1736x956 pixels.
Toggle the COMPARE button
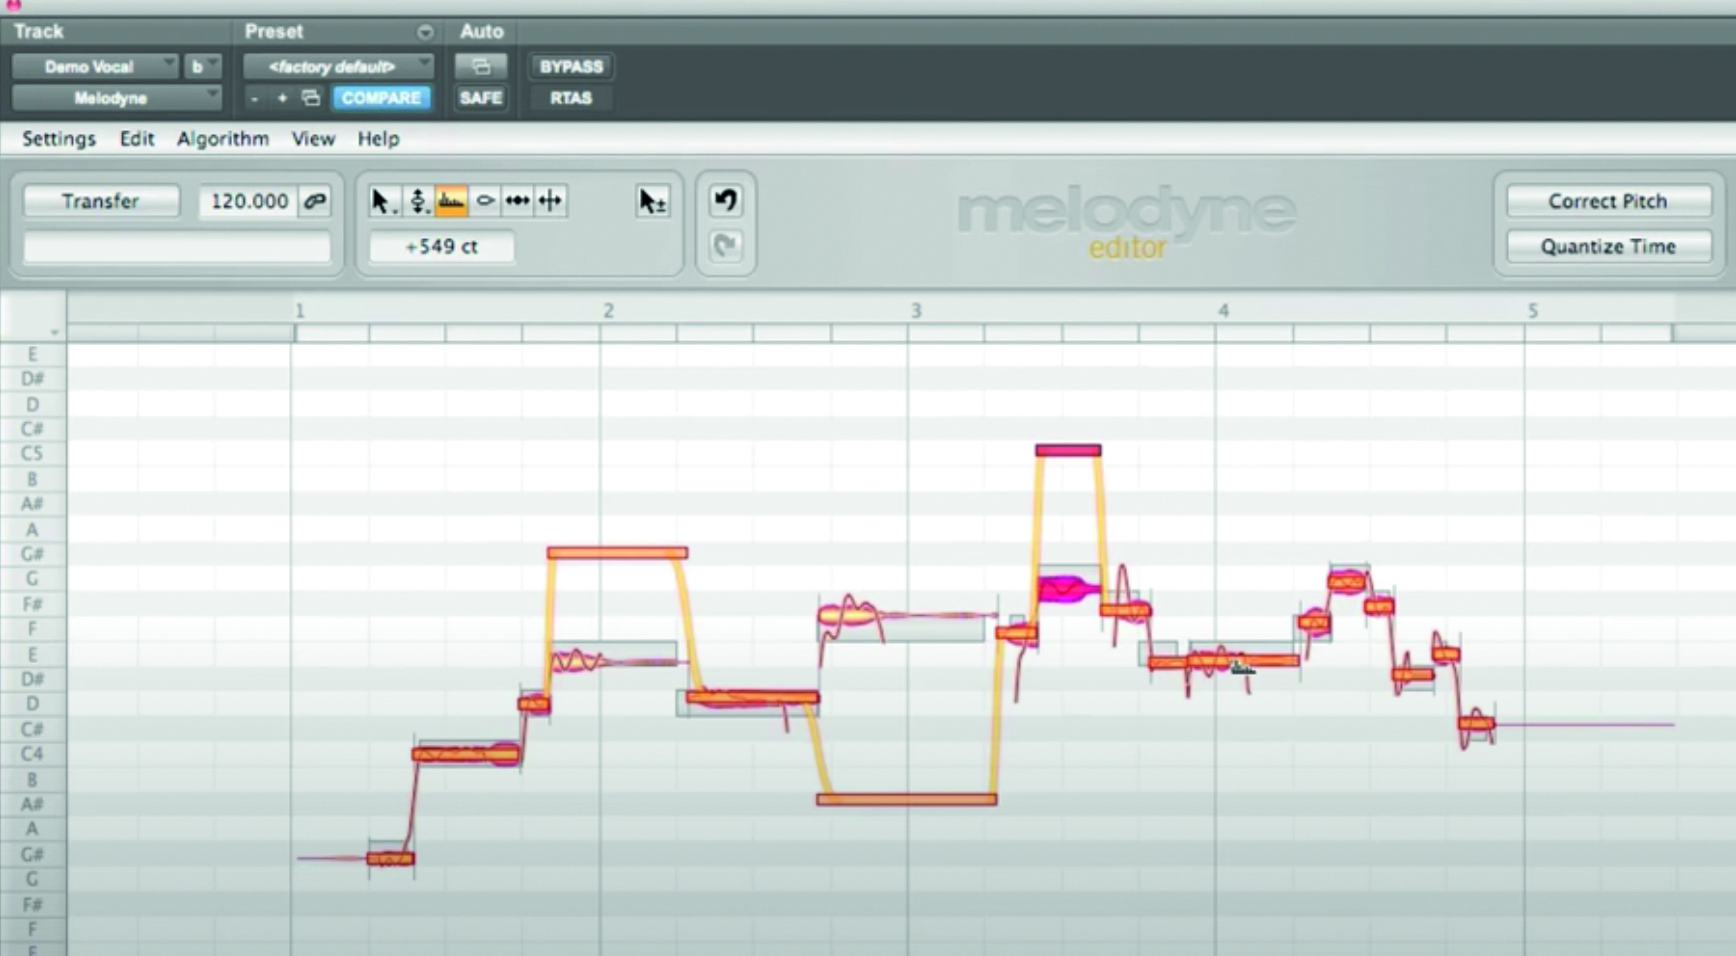pyautogui.click(x=381, y=98)
